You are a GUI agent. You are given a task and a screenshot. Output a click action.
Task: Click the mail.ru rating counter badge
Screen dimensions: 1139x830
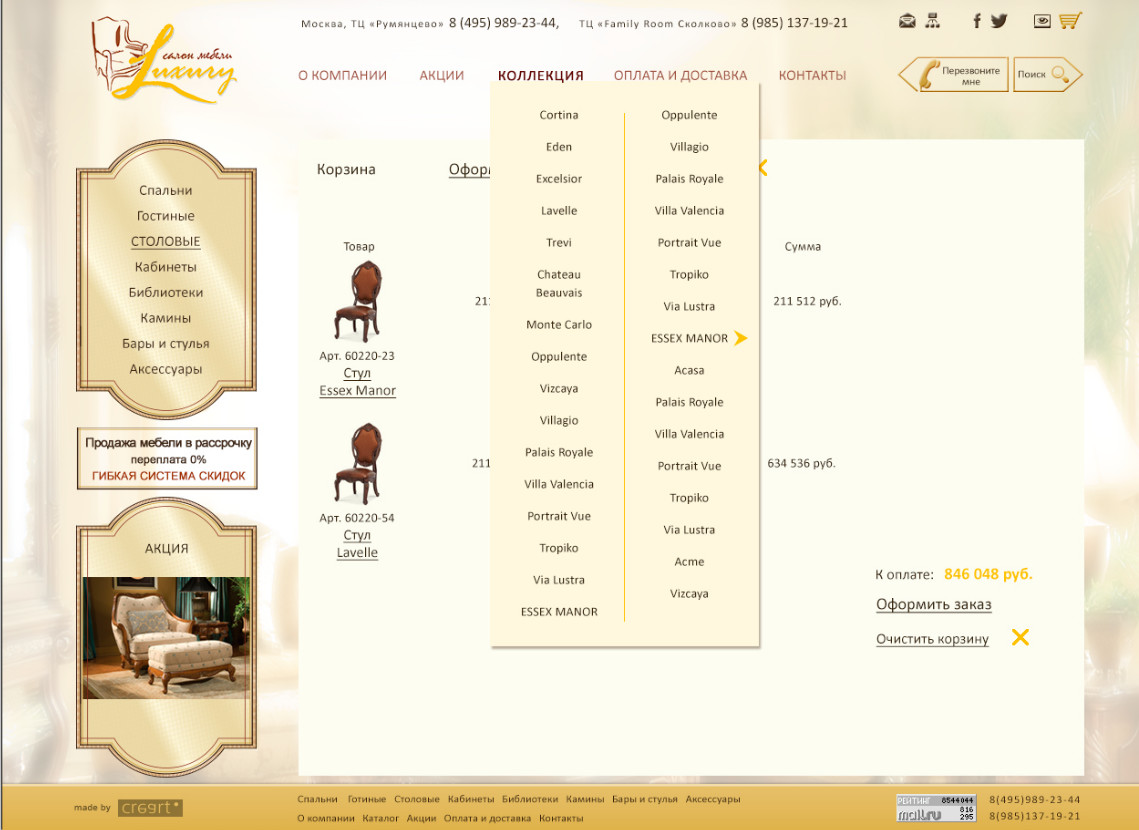(936, 807)
